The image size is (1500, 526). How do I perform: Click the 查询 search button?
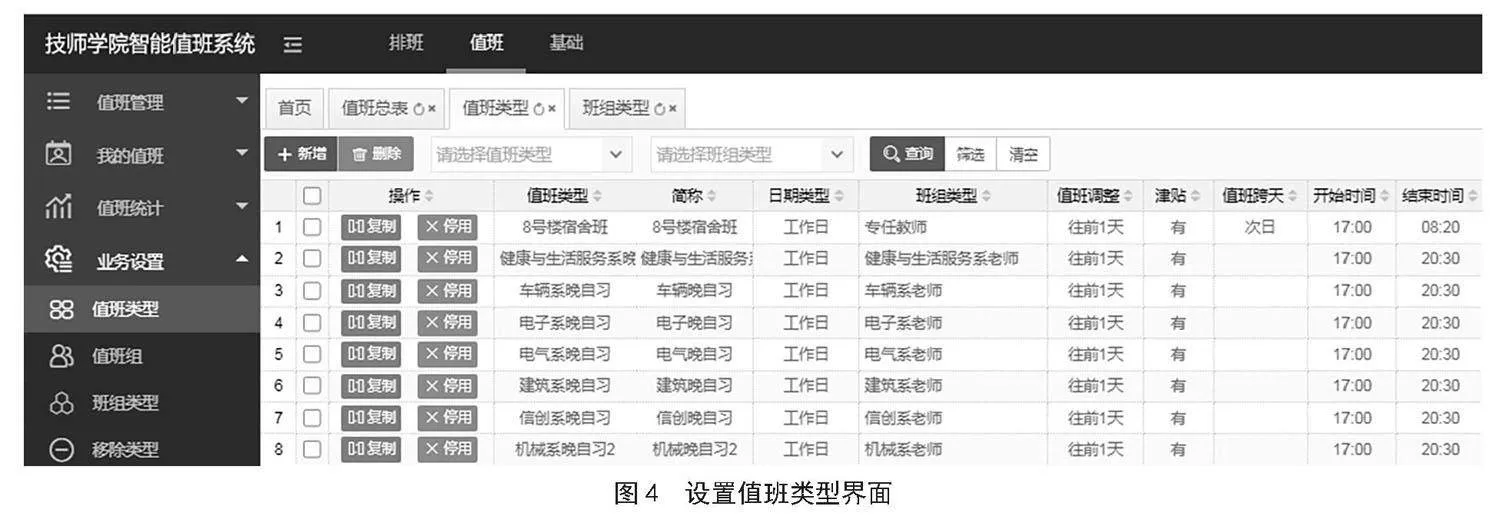pyautogui.click(x=908, y=154)
